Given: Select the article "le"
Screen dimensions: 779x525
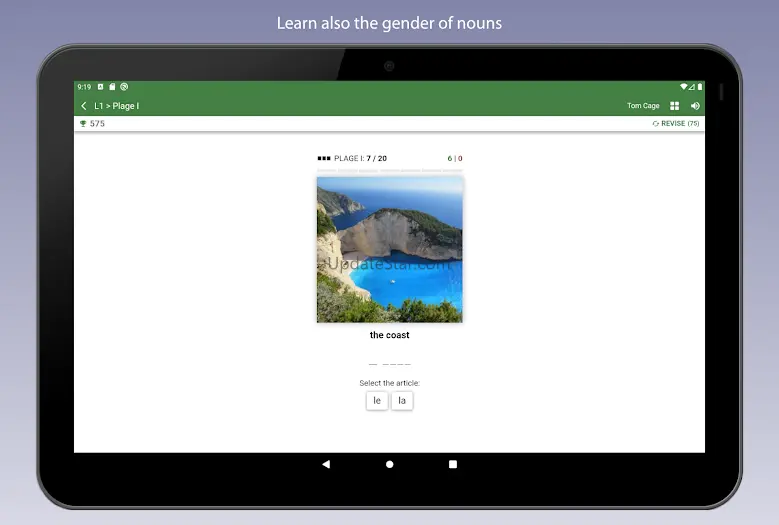Looking at the screenshot, I should [377, 400].
